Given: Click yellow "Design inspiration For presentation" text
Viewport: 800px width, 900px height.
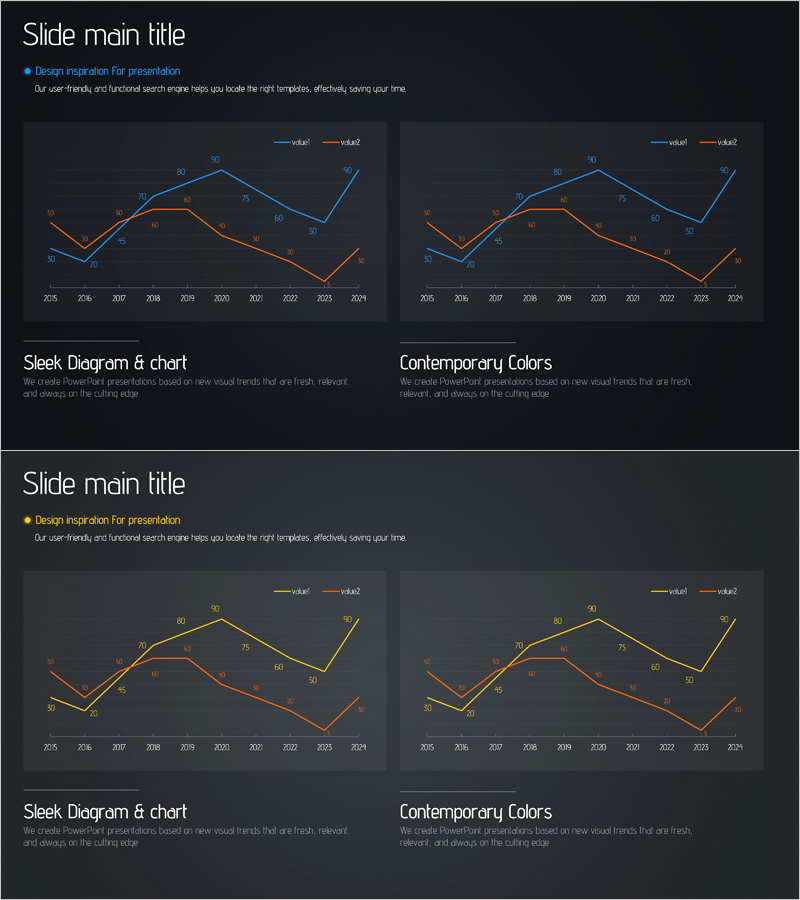Looking at the screenshot, I should click(108, 520).
